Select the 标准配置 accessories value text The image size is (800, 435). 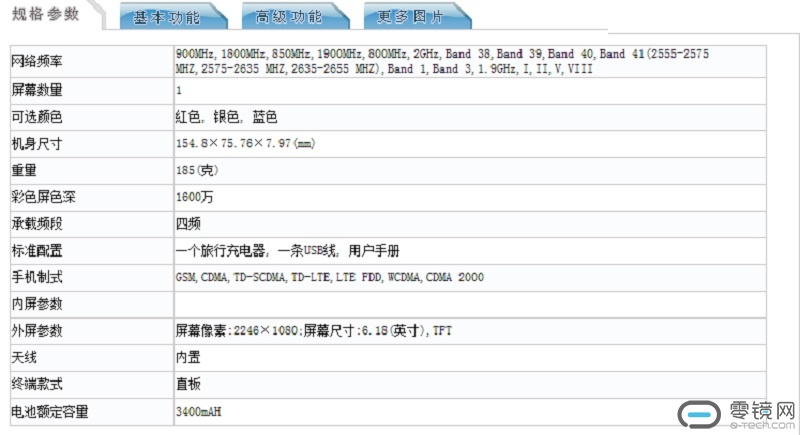pyautogui.click(x=293, y=250)
